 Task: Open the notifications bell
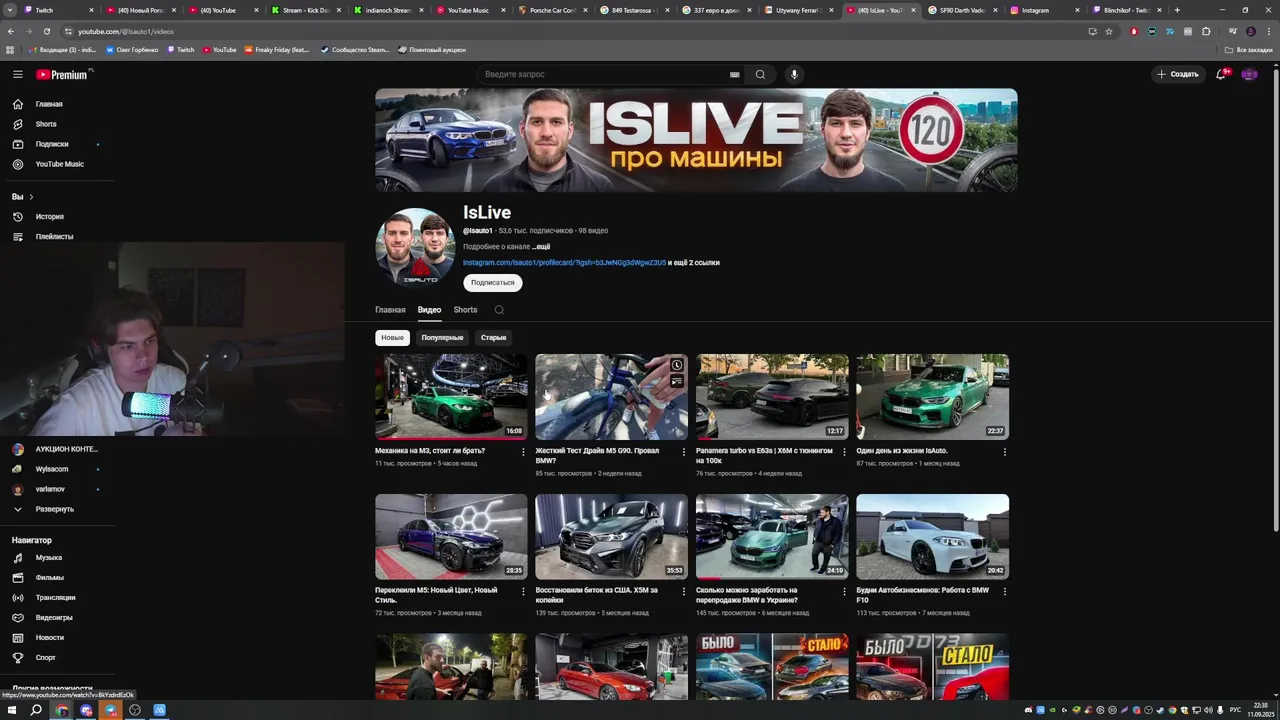pyautogui.click(x=1221, y=74)
